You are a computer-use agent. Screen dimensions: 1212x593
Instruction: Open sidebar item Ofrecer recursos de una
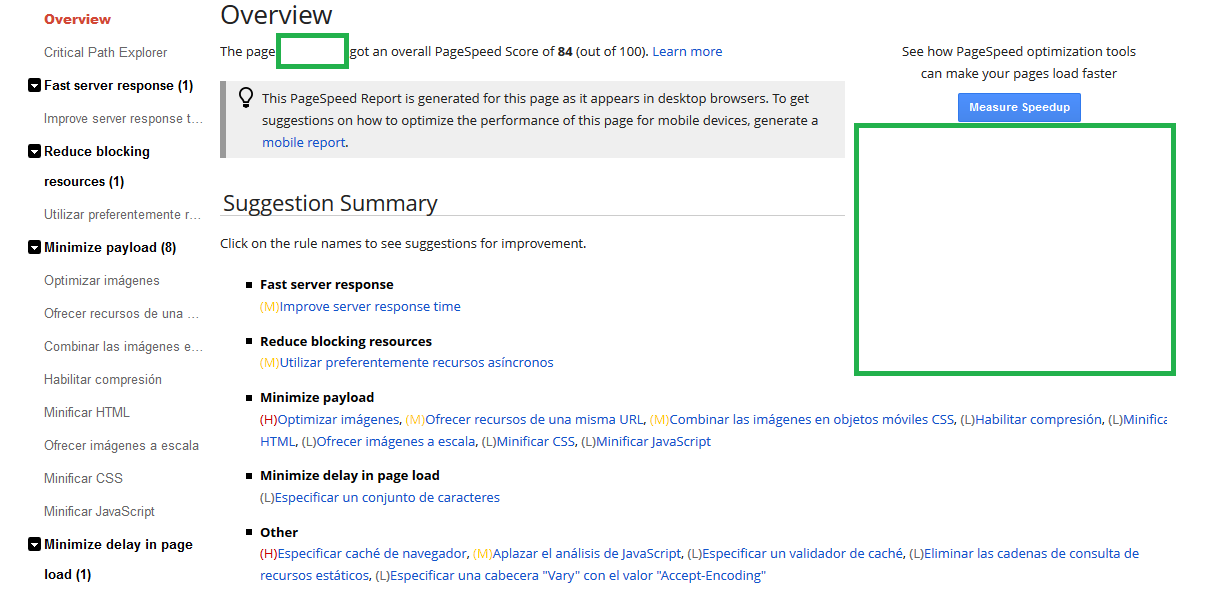123,313
